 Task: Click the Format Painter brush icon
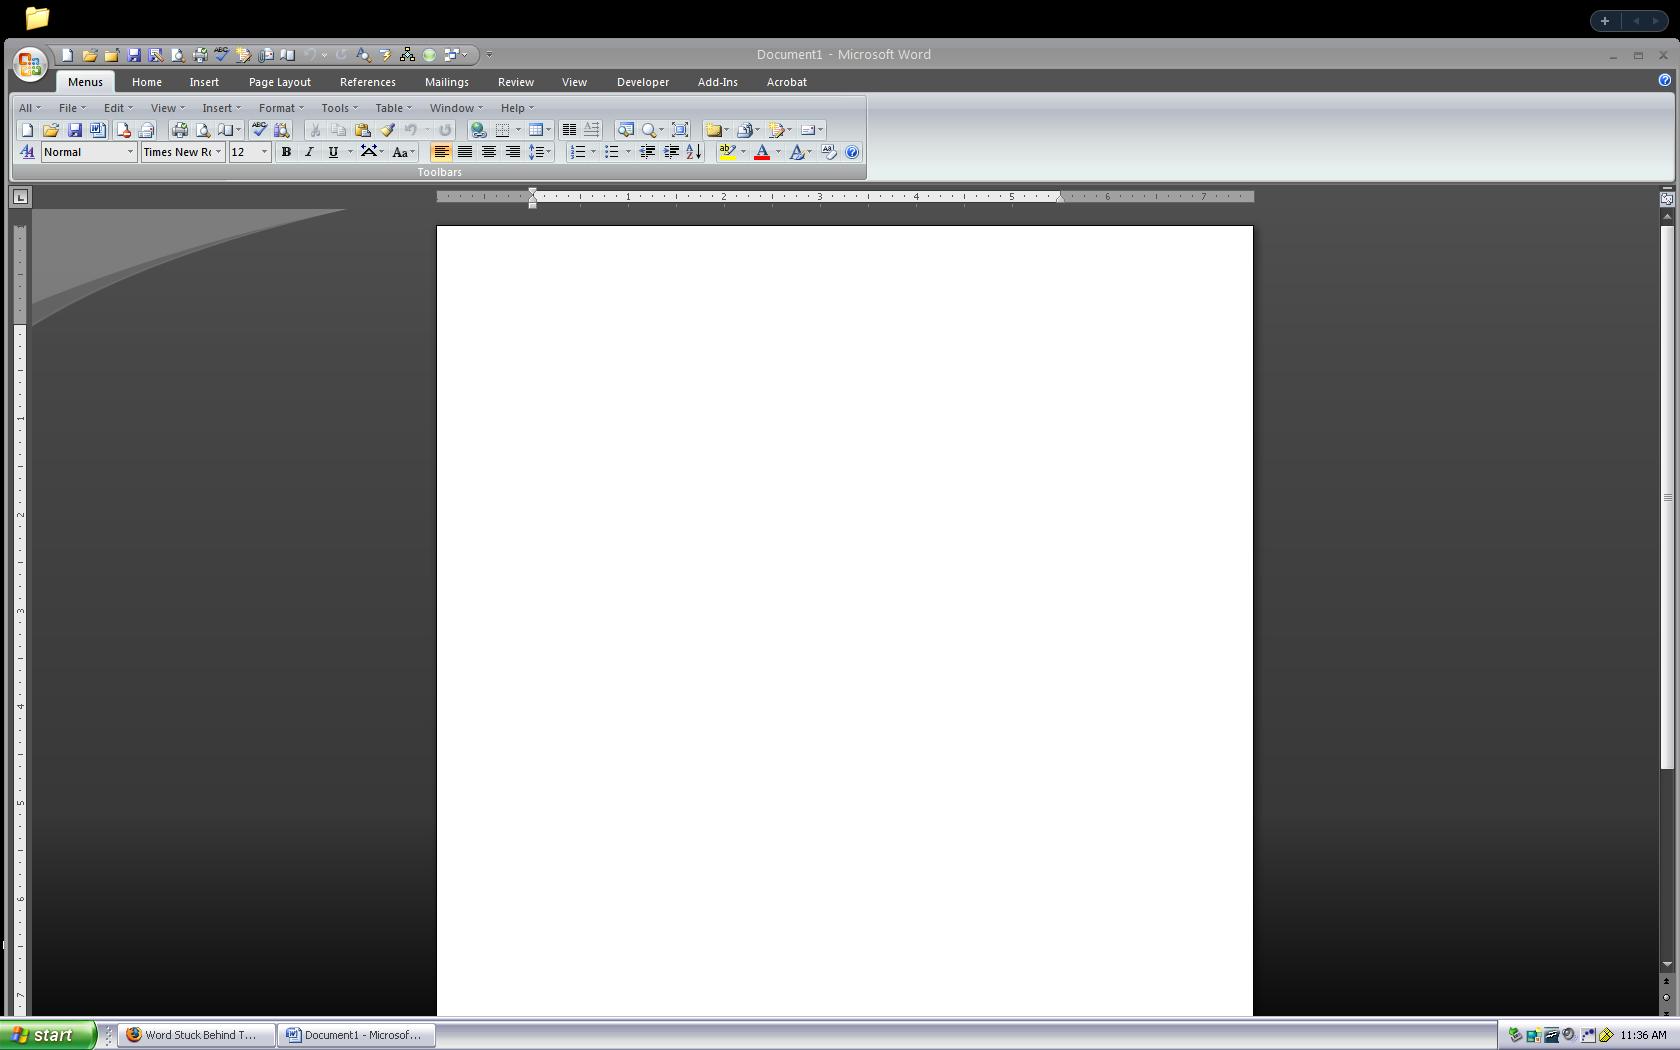click(387, 130)
